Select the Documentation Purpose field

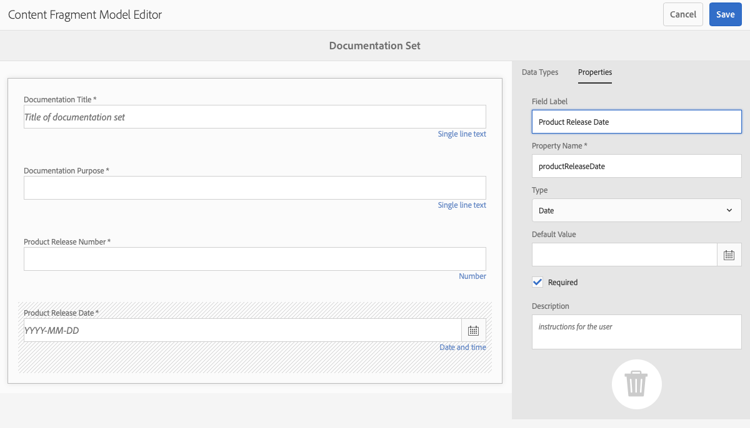pos(255,188)
